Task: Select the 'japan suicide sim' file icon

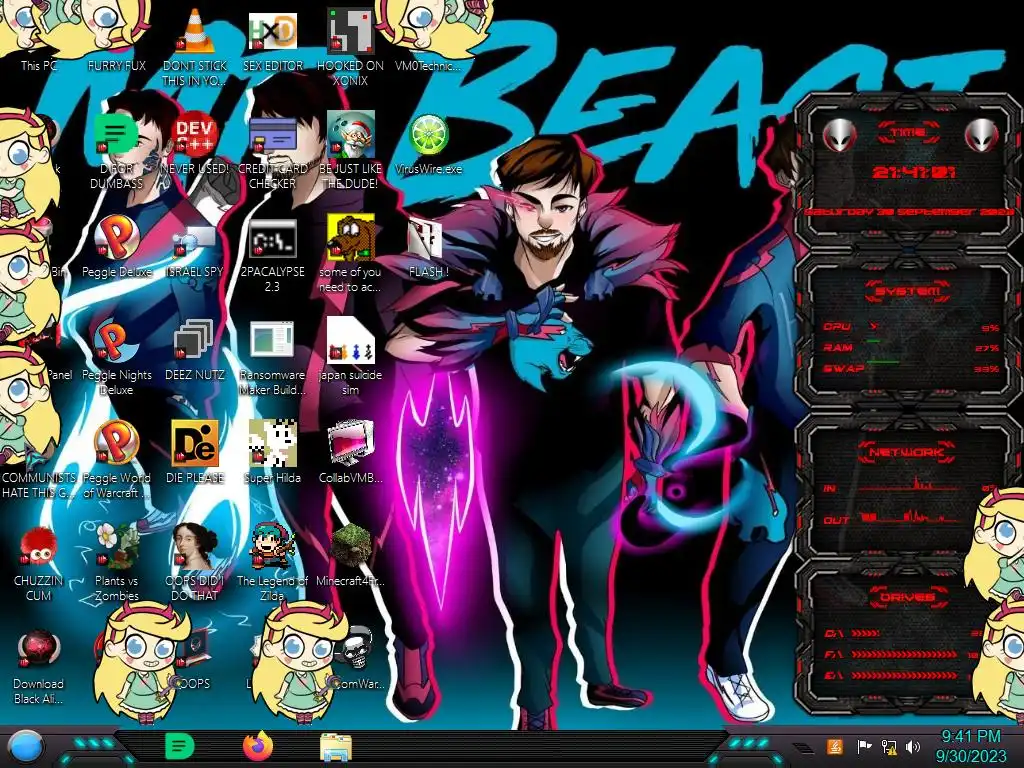Action: (350, 340)
